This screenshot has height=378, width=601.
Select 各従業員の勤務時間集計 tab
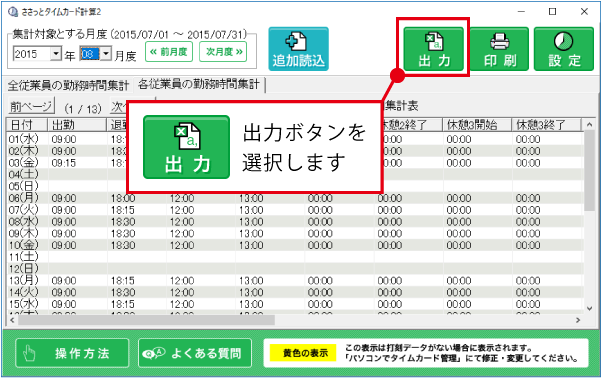(199, 84)
